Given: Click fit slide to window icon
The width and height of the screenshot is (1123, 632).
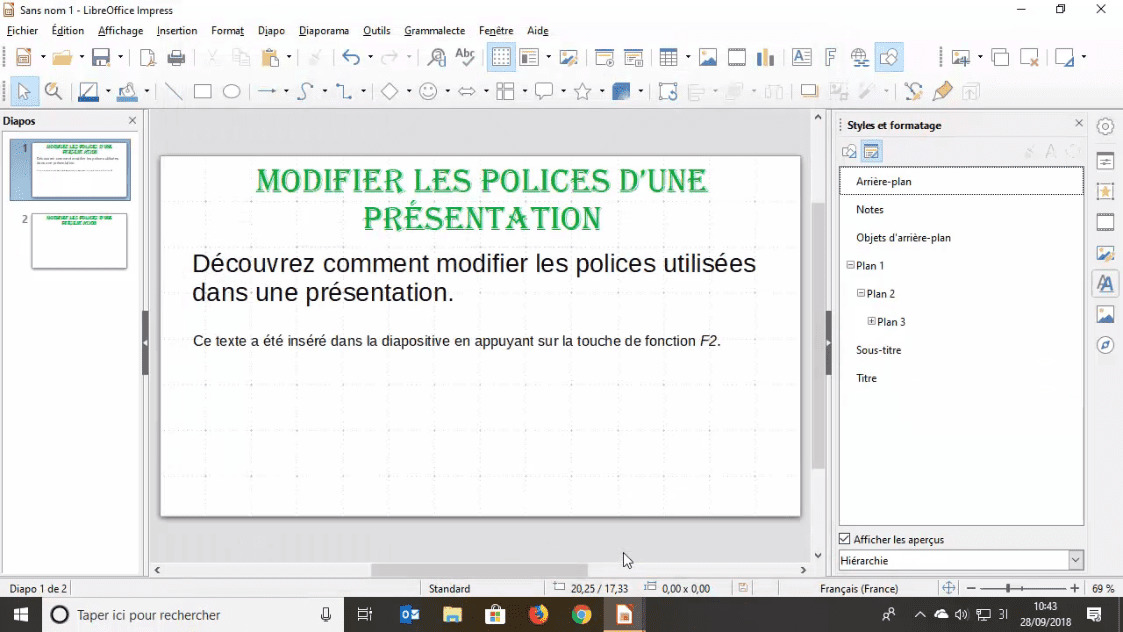Looking at the screenshot, I should tap(948, 588).
